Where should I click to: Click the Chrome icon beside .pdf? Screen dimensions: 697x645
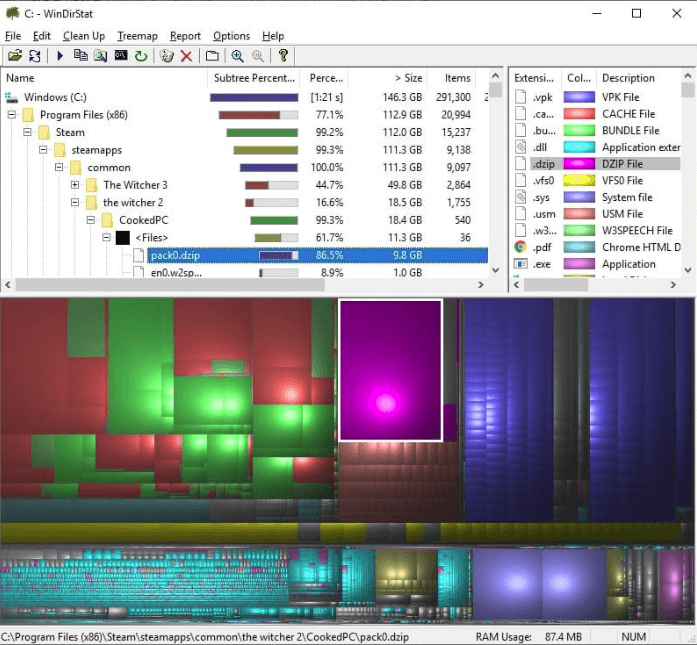[x=520, y=247]
